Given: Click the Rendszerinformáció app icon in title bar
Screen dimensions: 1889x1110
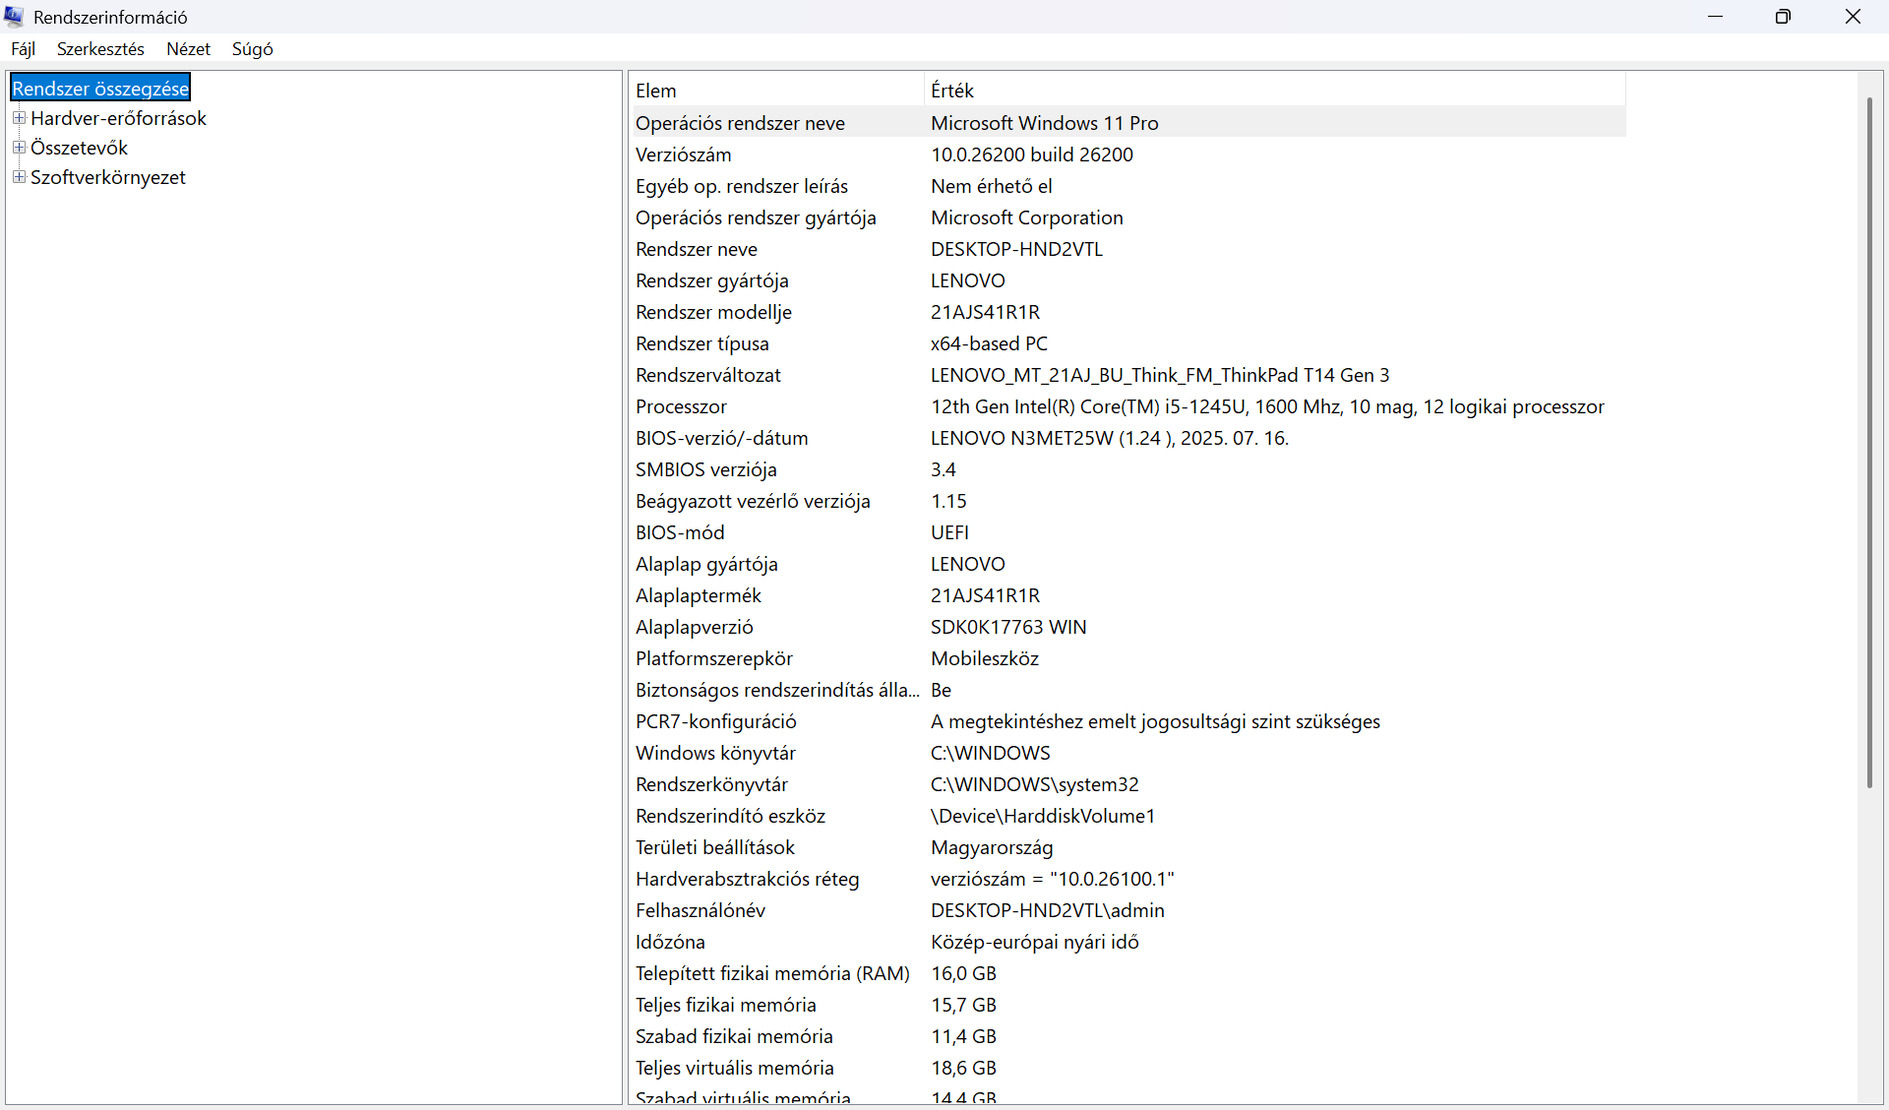Looking at the screenshot, I should 14,17.
